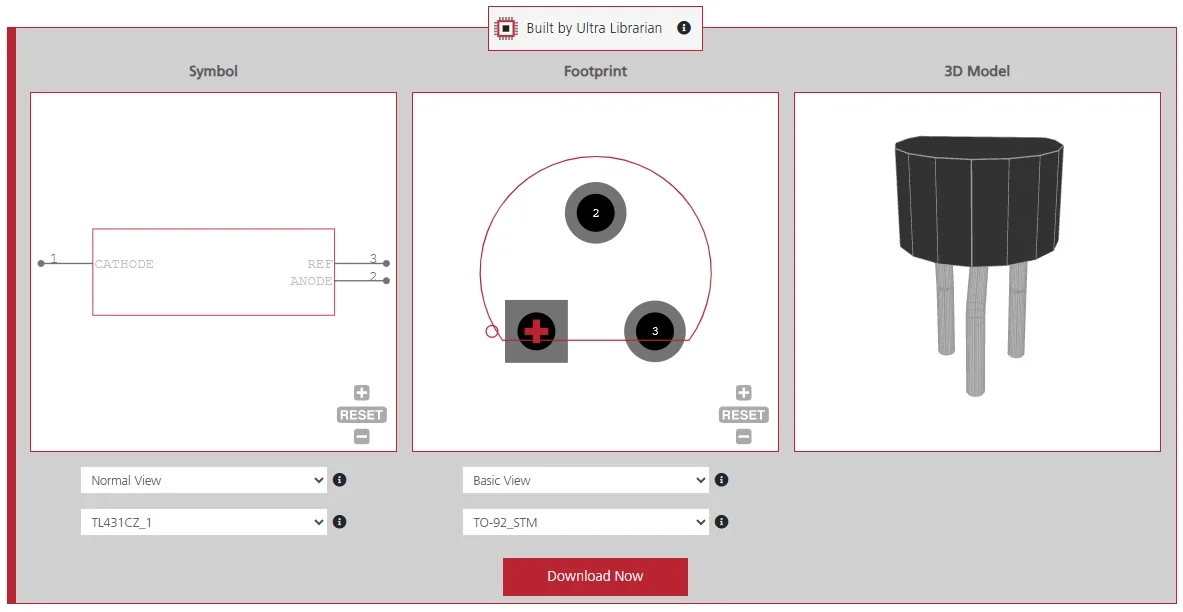Image resolution: width=1183 pixels, height=612 pixels.
Task: Zoom out the Symbol preview with minus
Action: click(361, 436)
